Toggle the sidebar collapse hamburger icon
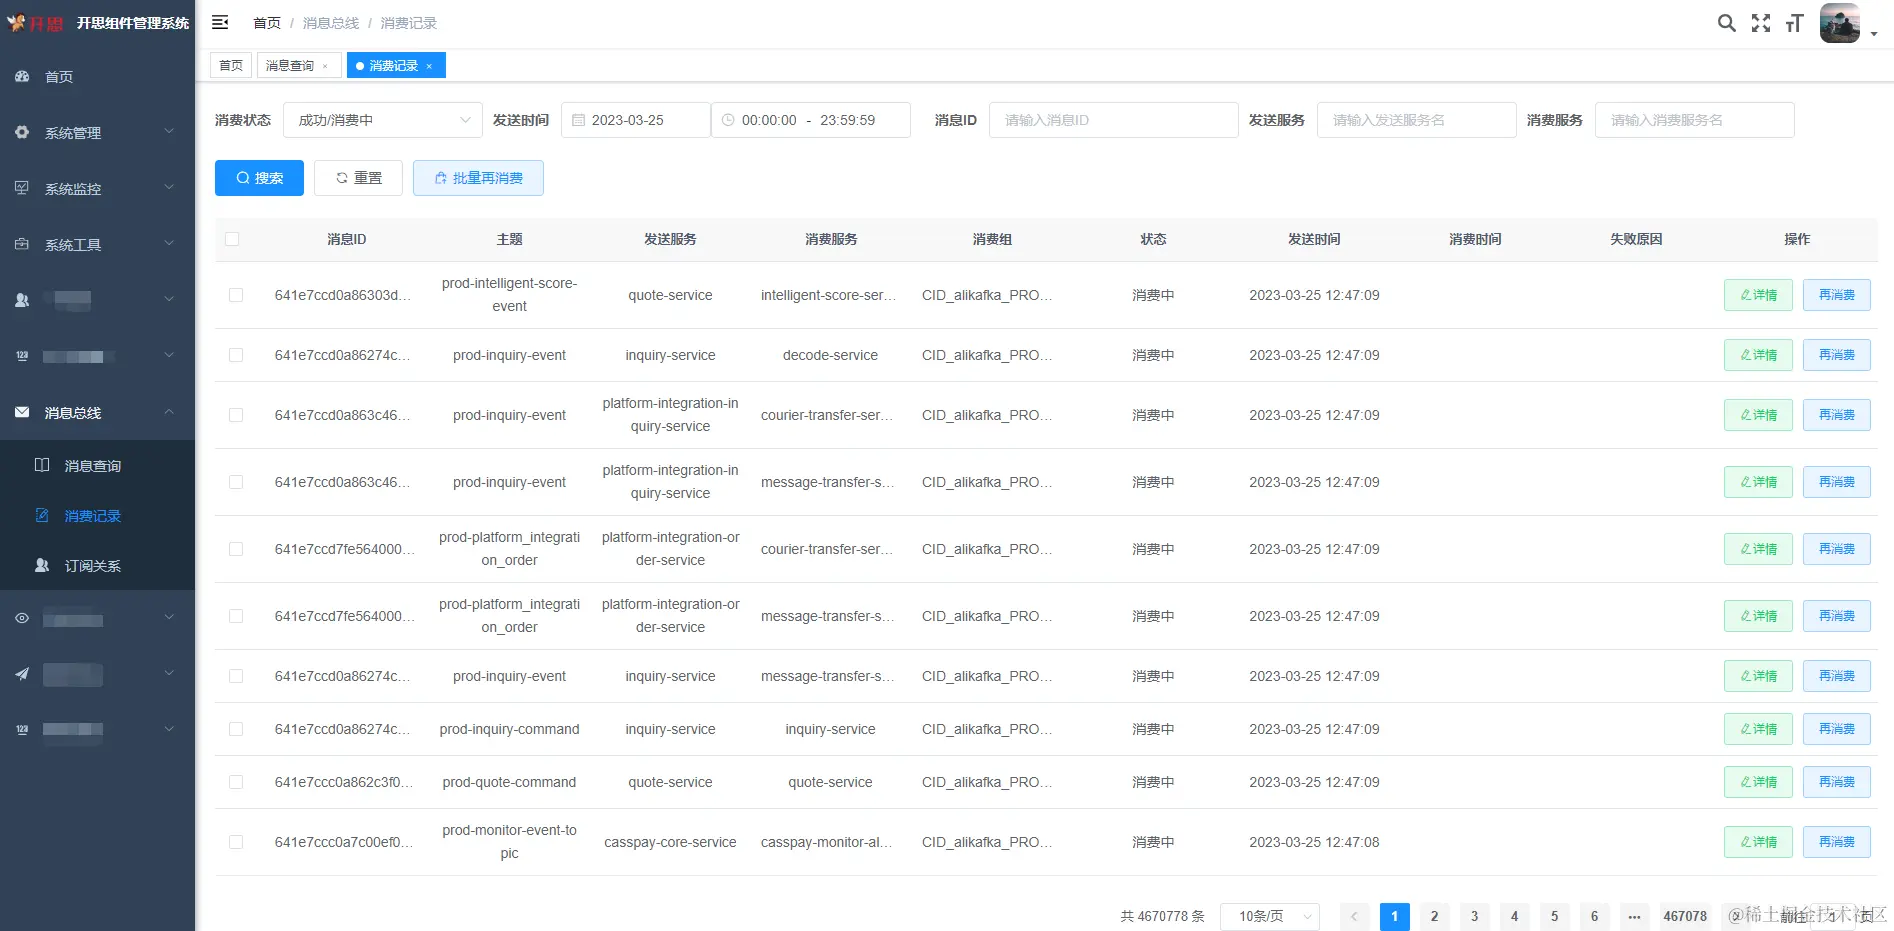 point(220,22)
